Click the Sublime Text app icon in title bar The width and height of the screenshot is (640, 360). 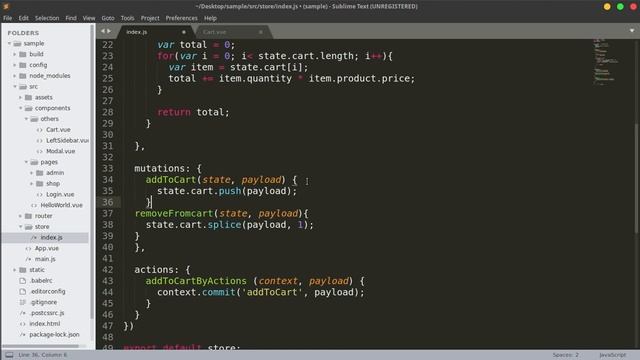click(6, 6)
